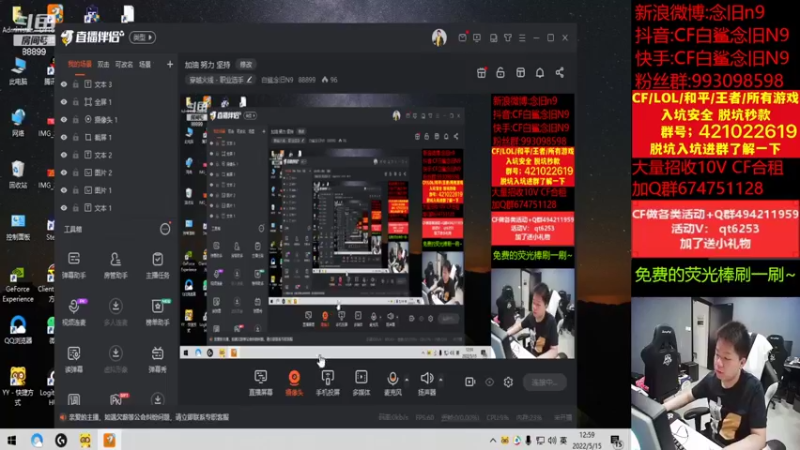Open the notification bell

click(540, 73)
